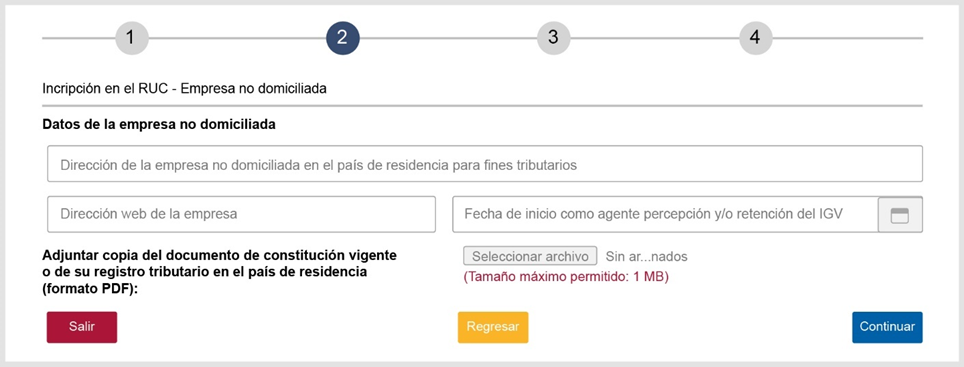Click progress line between steps 3 and 4
Screen dimensions: 964x367
point(654,38)
